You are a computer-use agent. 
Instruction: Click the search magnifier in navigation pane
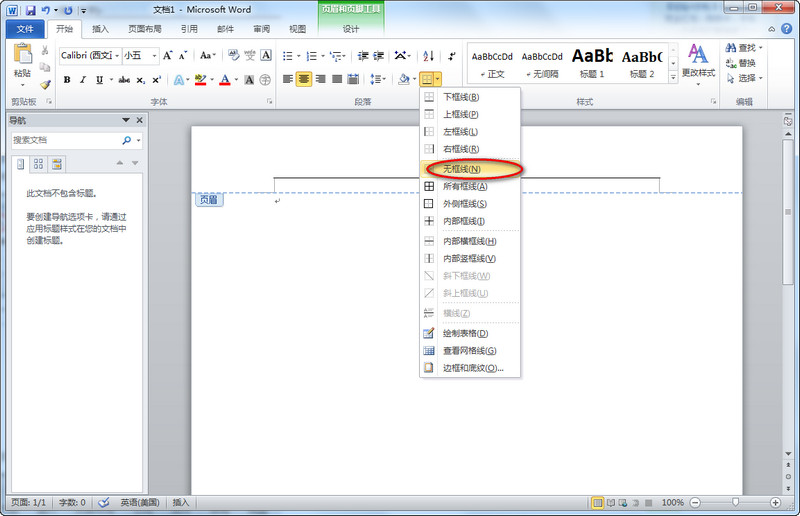coord(126,141)
